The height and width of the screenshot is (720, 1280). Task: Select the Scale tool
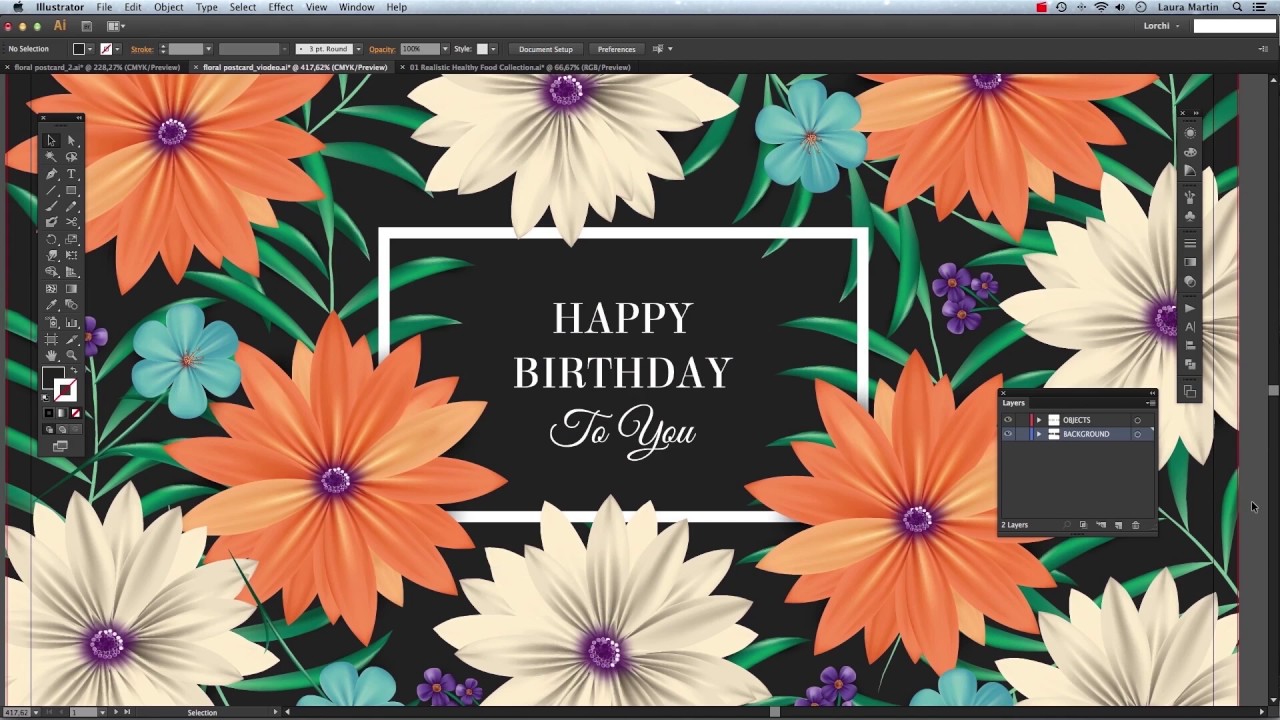[x=71, y=239]
